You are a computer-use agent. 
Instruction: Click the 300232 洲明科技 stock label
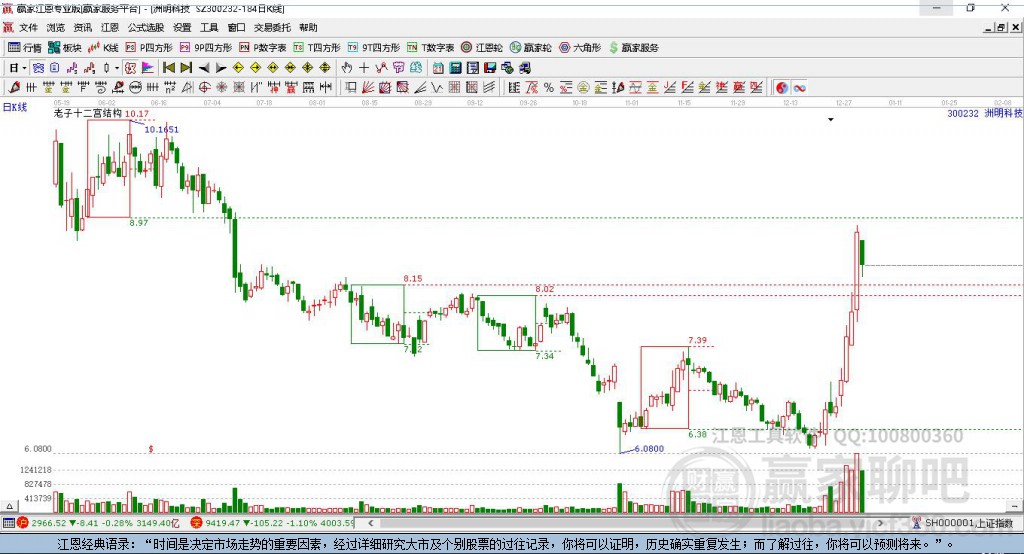(x=985, y=113)
